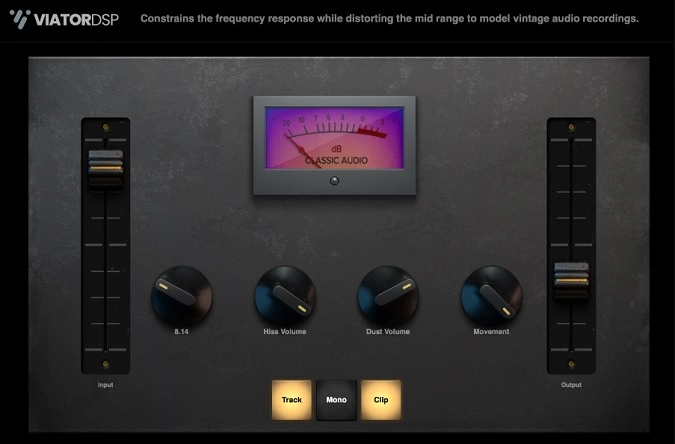Click the ViatorDSP logo
The image size is (675, 444).
click(64, 19)
